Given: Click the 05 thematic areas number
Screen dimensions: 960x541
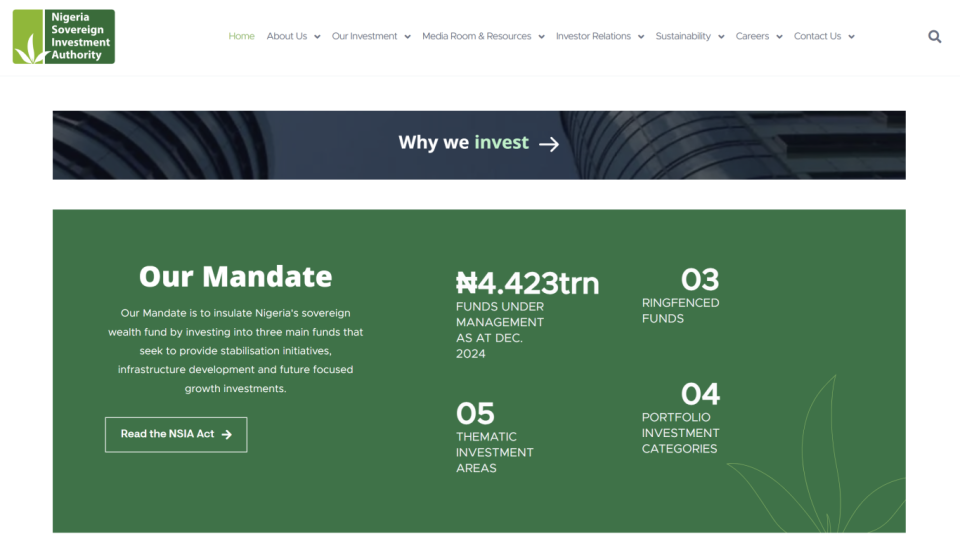Looking at the screenshot, I should [475, 414].
